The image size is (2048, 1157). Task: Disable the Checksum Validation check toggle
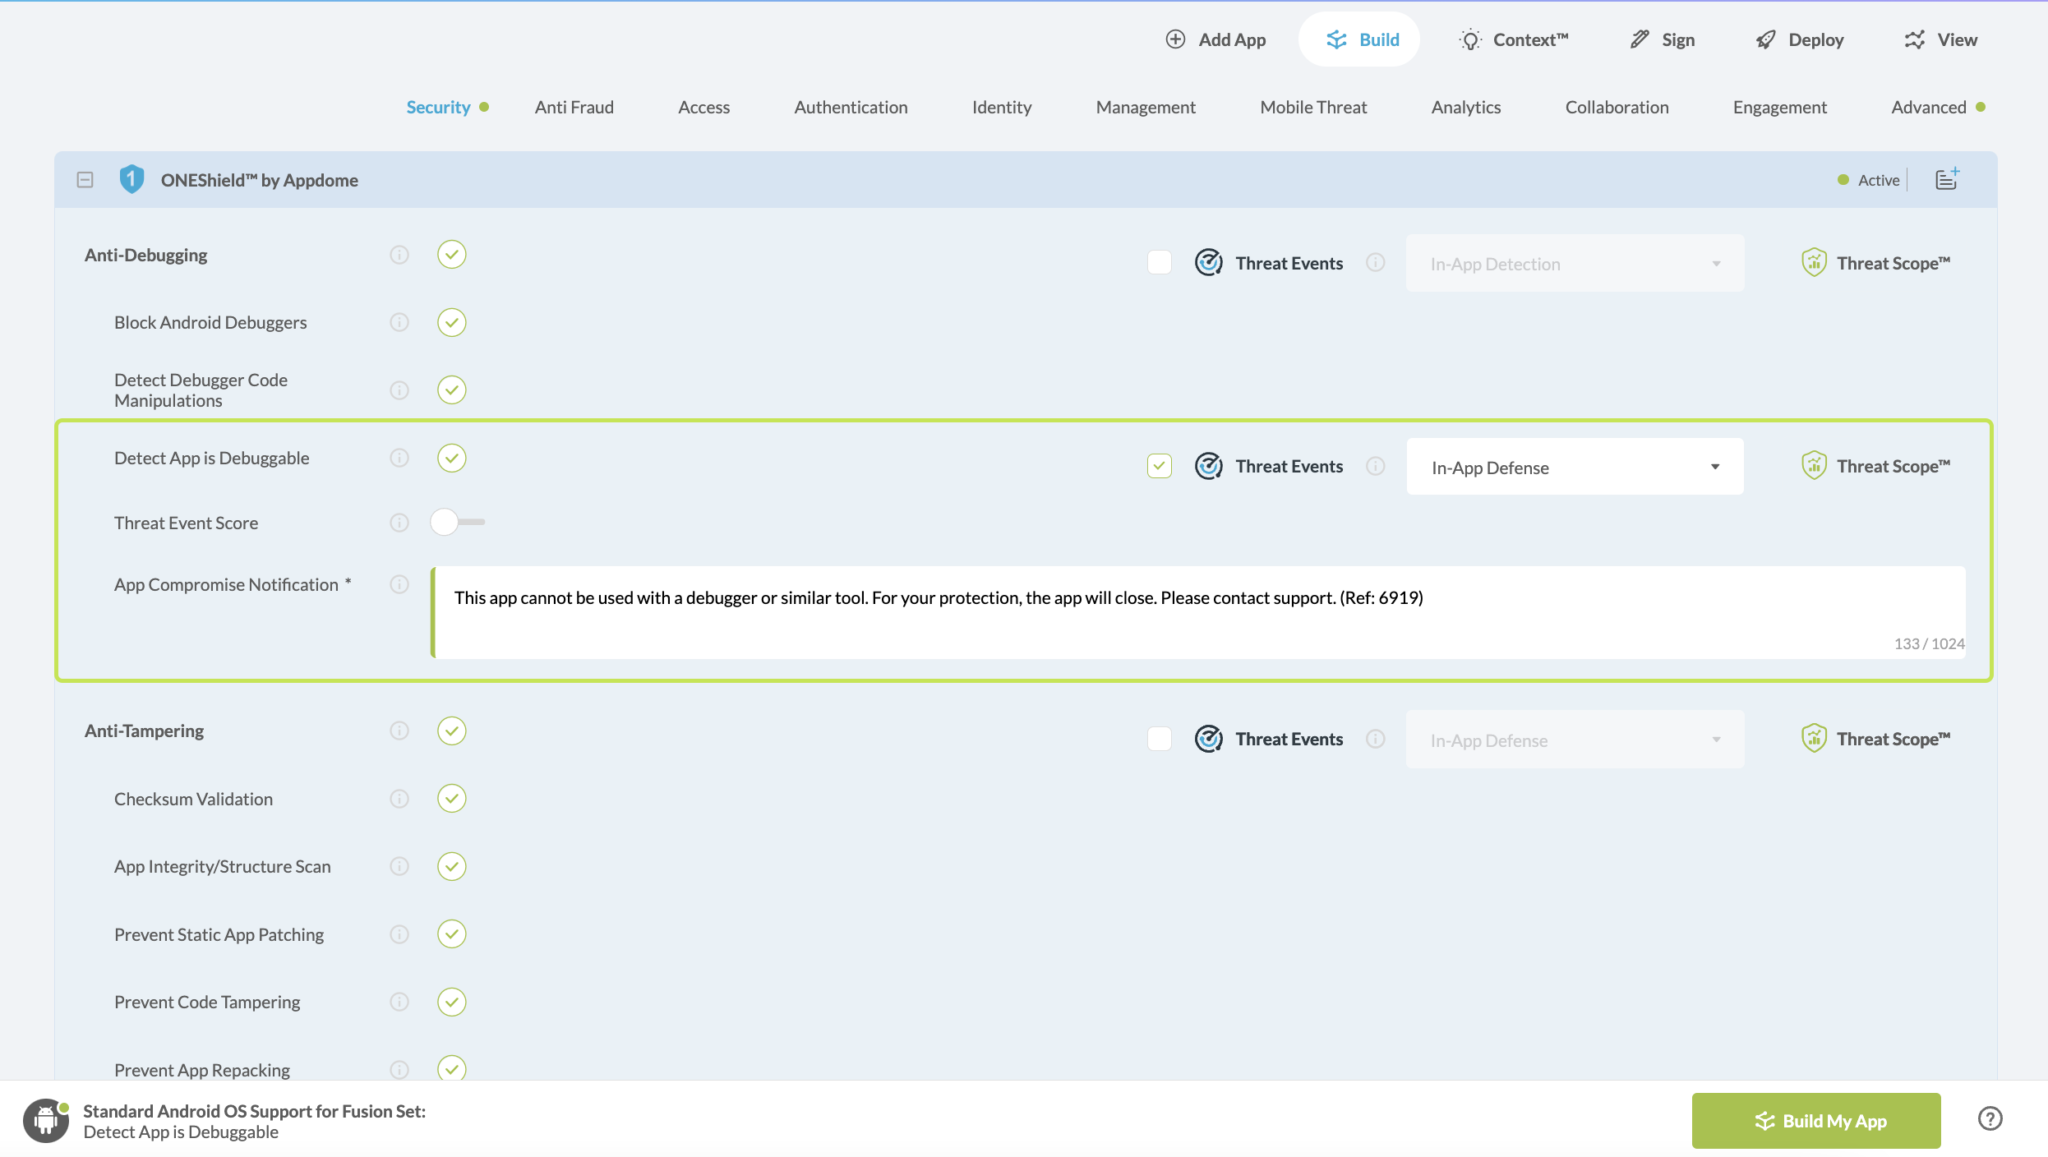point(452,799)
